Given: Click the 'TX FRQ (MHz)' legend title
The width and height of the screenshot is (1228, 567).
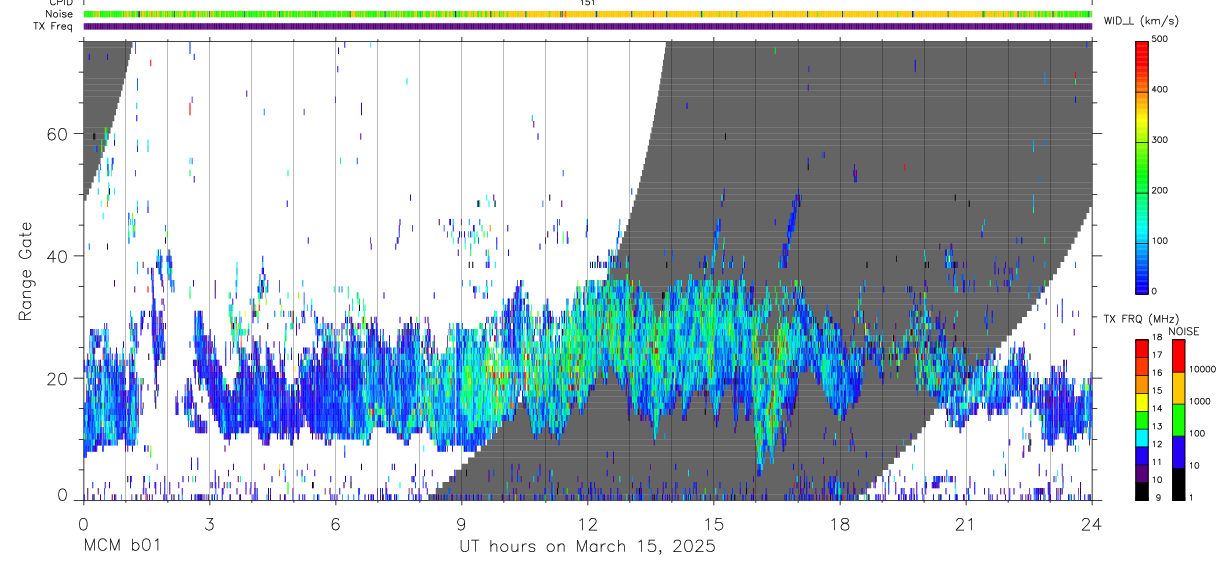Looking at the screenshot, I should pyautogui.click(x=1139, y=319).
